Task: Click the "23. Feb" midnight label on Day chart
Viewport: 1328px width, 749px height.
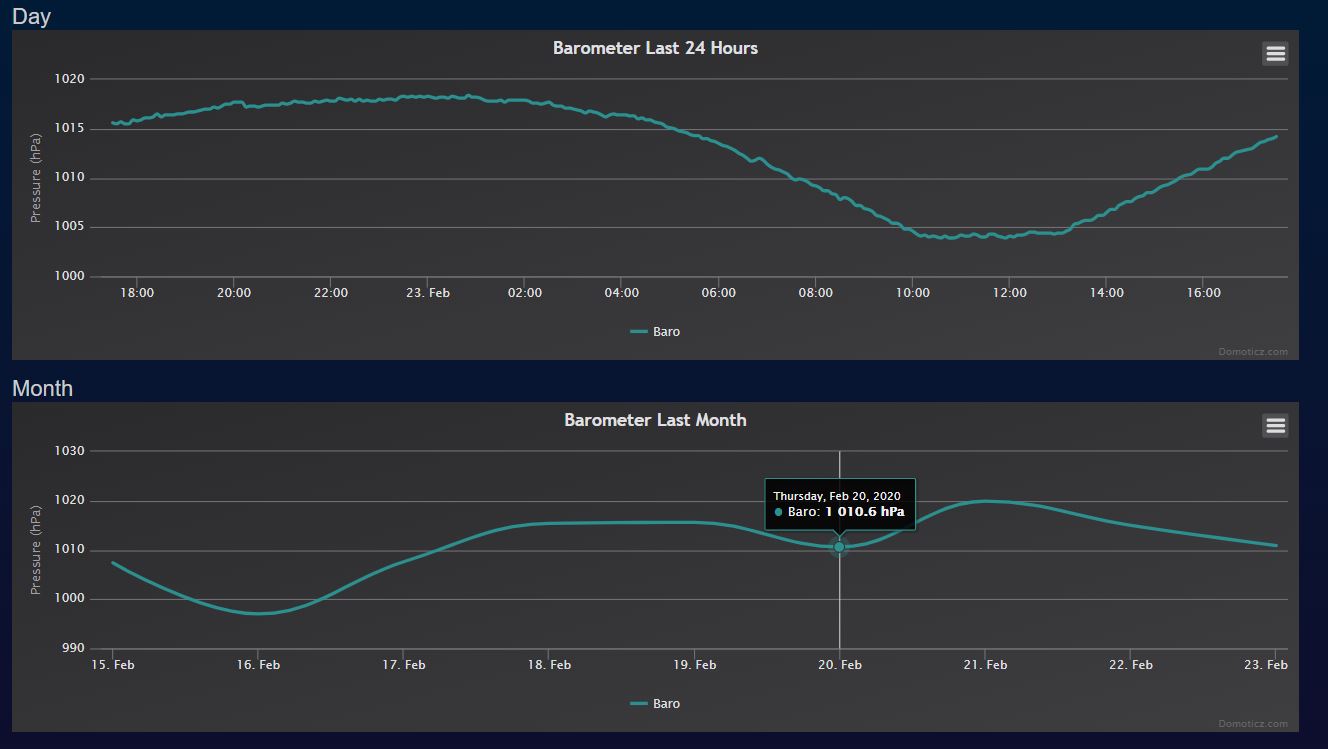Action: tap(427, 293)
